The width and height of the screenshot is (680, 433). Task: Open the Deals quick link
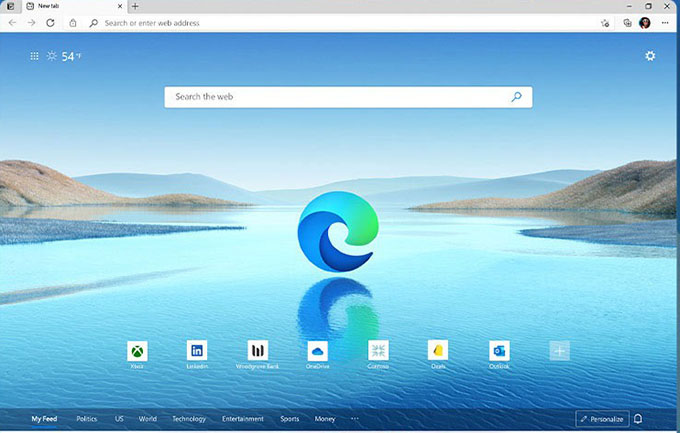pos(438,355)
